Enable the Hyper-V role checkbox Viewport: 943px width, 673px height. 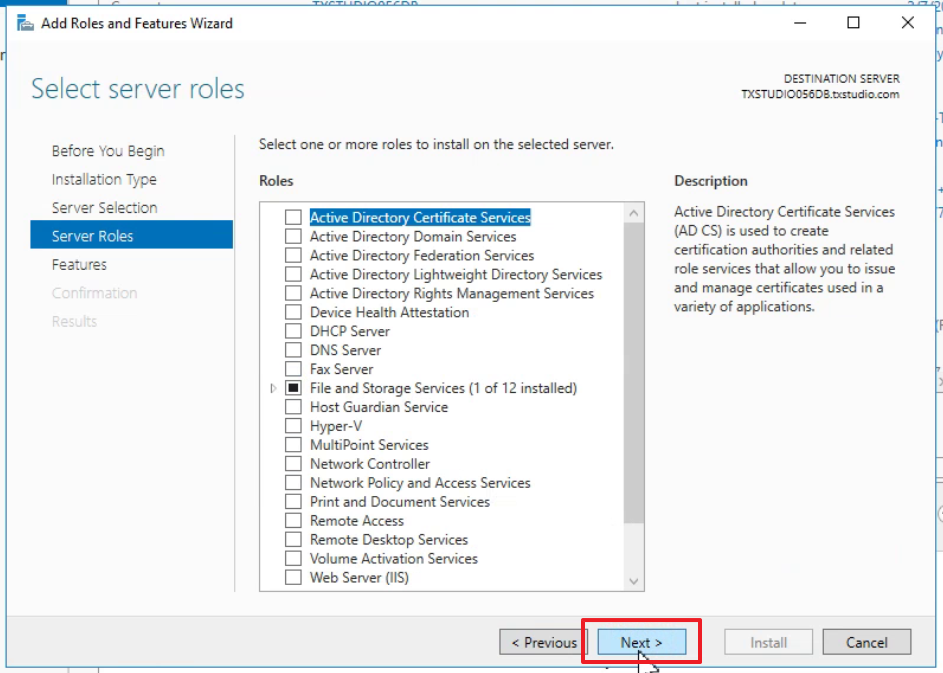293,426
